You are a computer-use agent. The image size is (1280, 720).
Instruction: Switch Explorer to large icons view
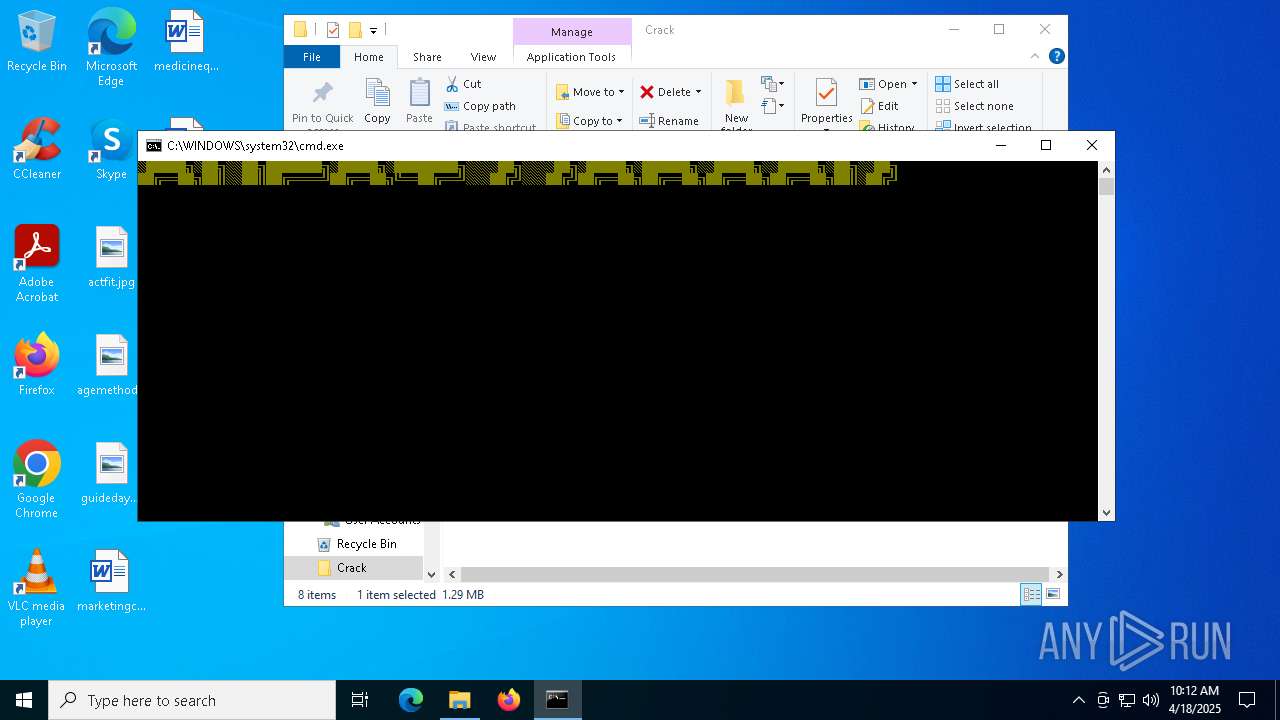point(1053,594)
